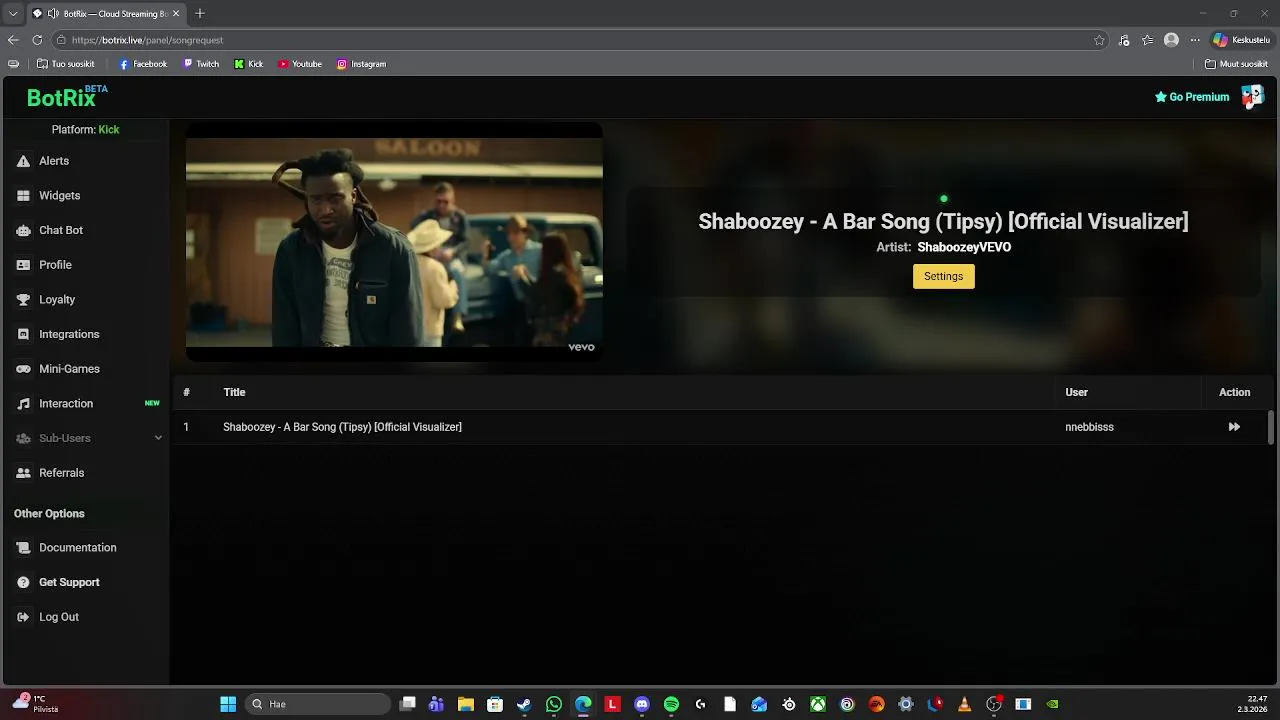The image size is (1280, 720).
Task: Open File Explorer from the taskbar
Action: coord(466,704)
